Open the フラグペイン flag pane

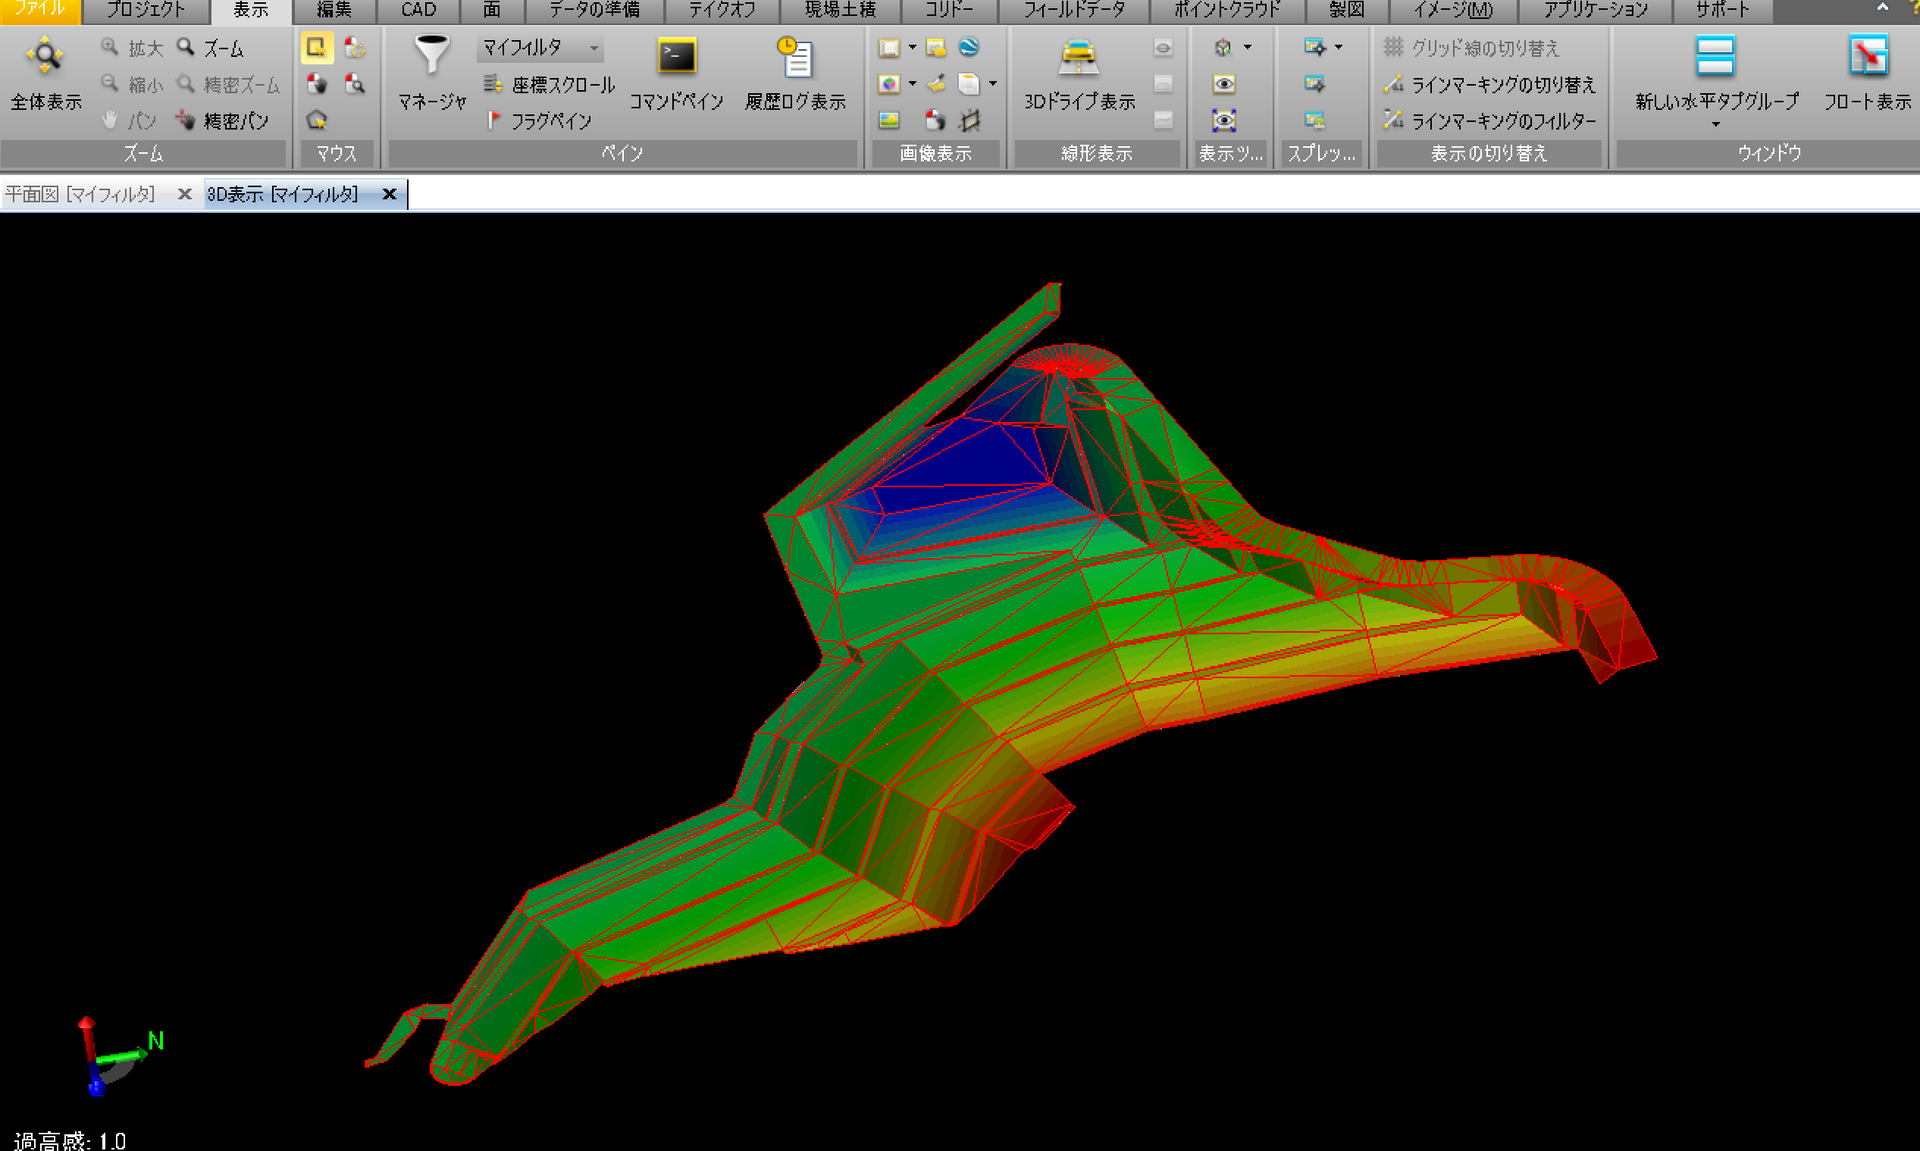pyautogui.click(x=539, y=121)
